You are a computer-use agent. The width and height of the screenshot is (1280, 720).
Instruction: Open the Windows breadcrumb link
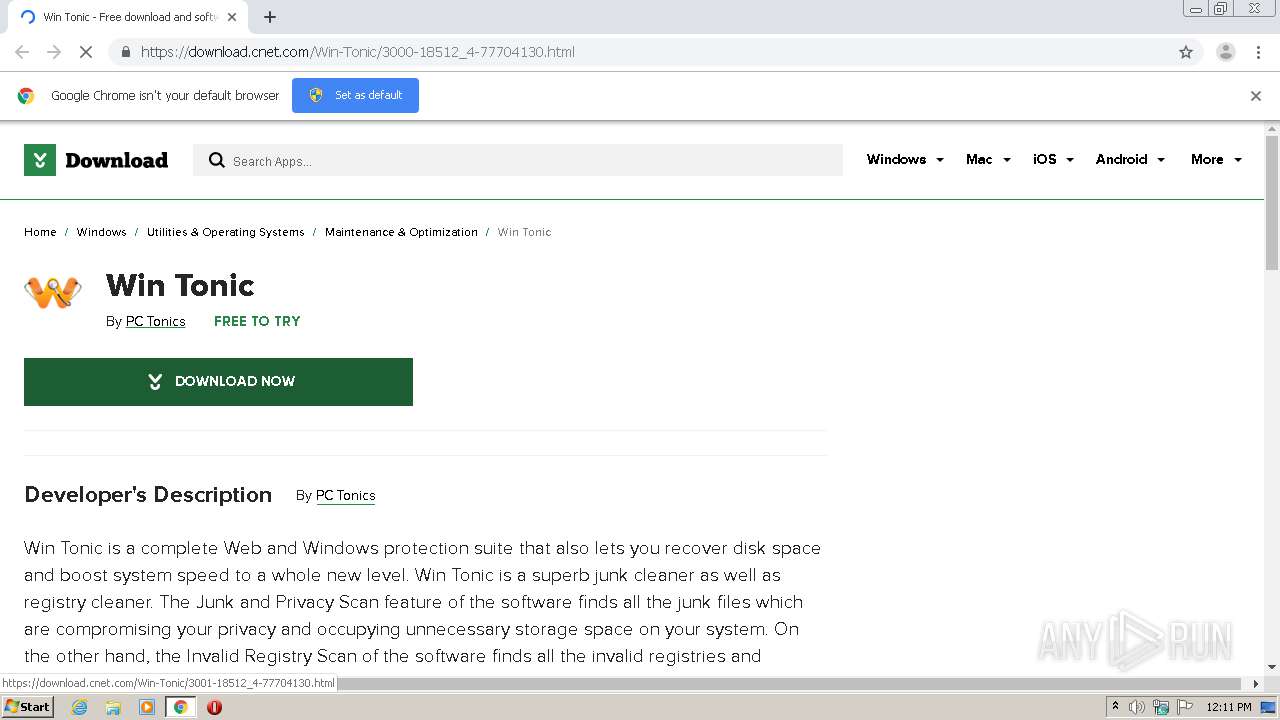pos(101,232)
